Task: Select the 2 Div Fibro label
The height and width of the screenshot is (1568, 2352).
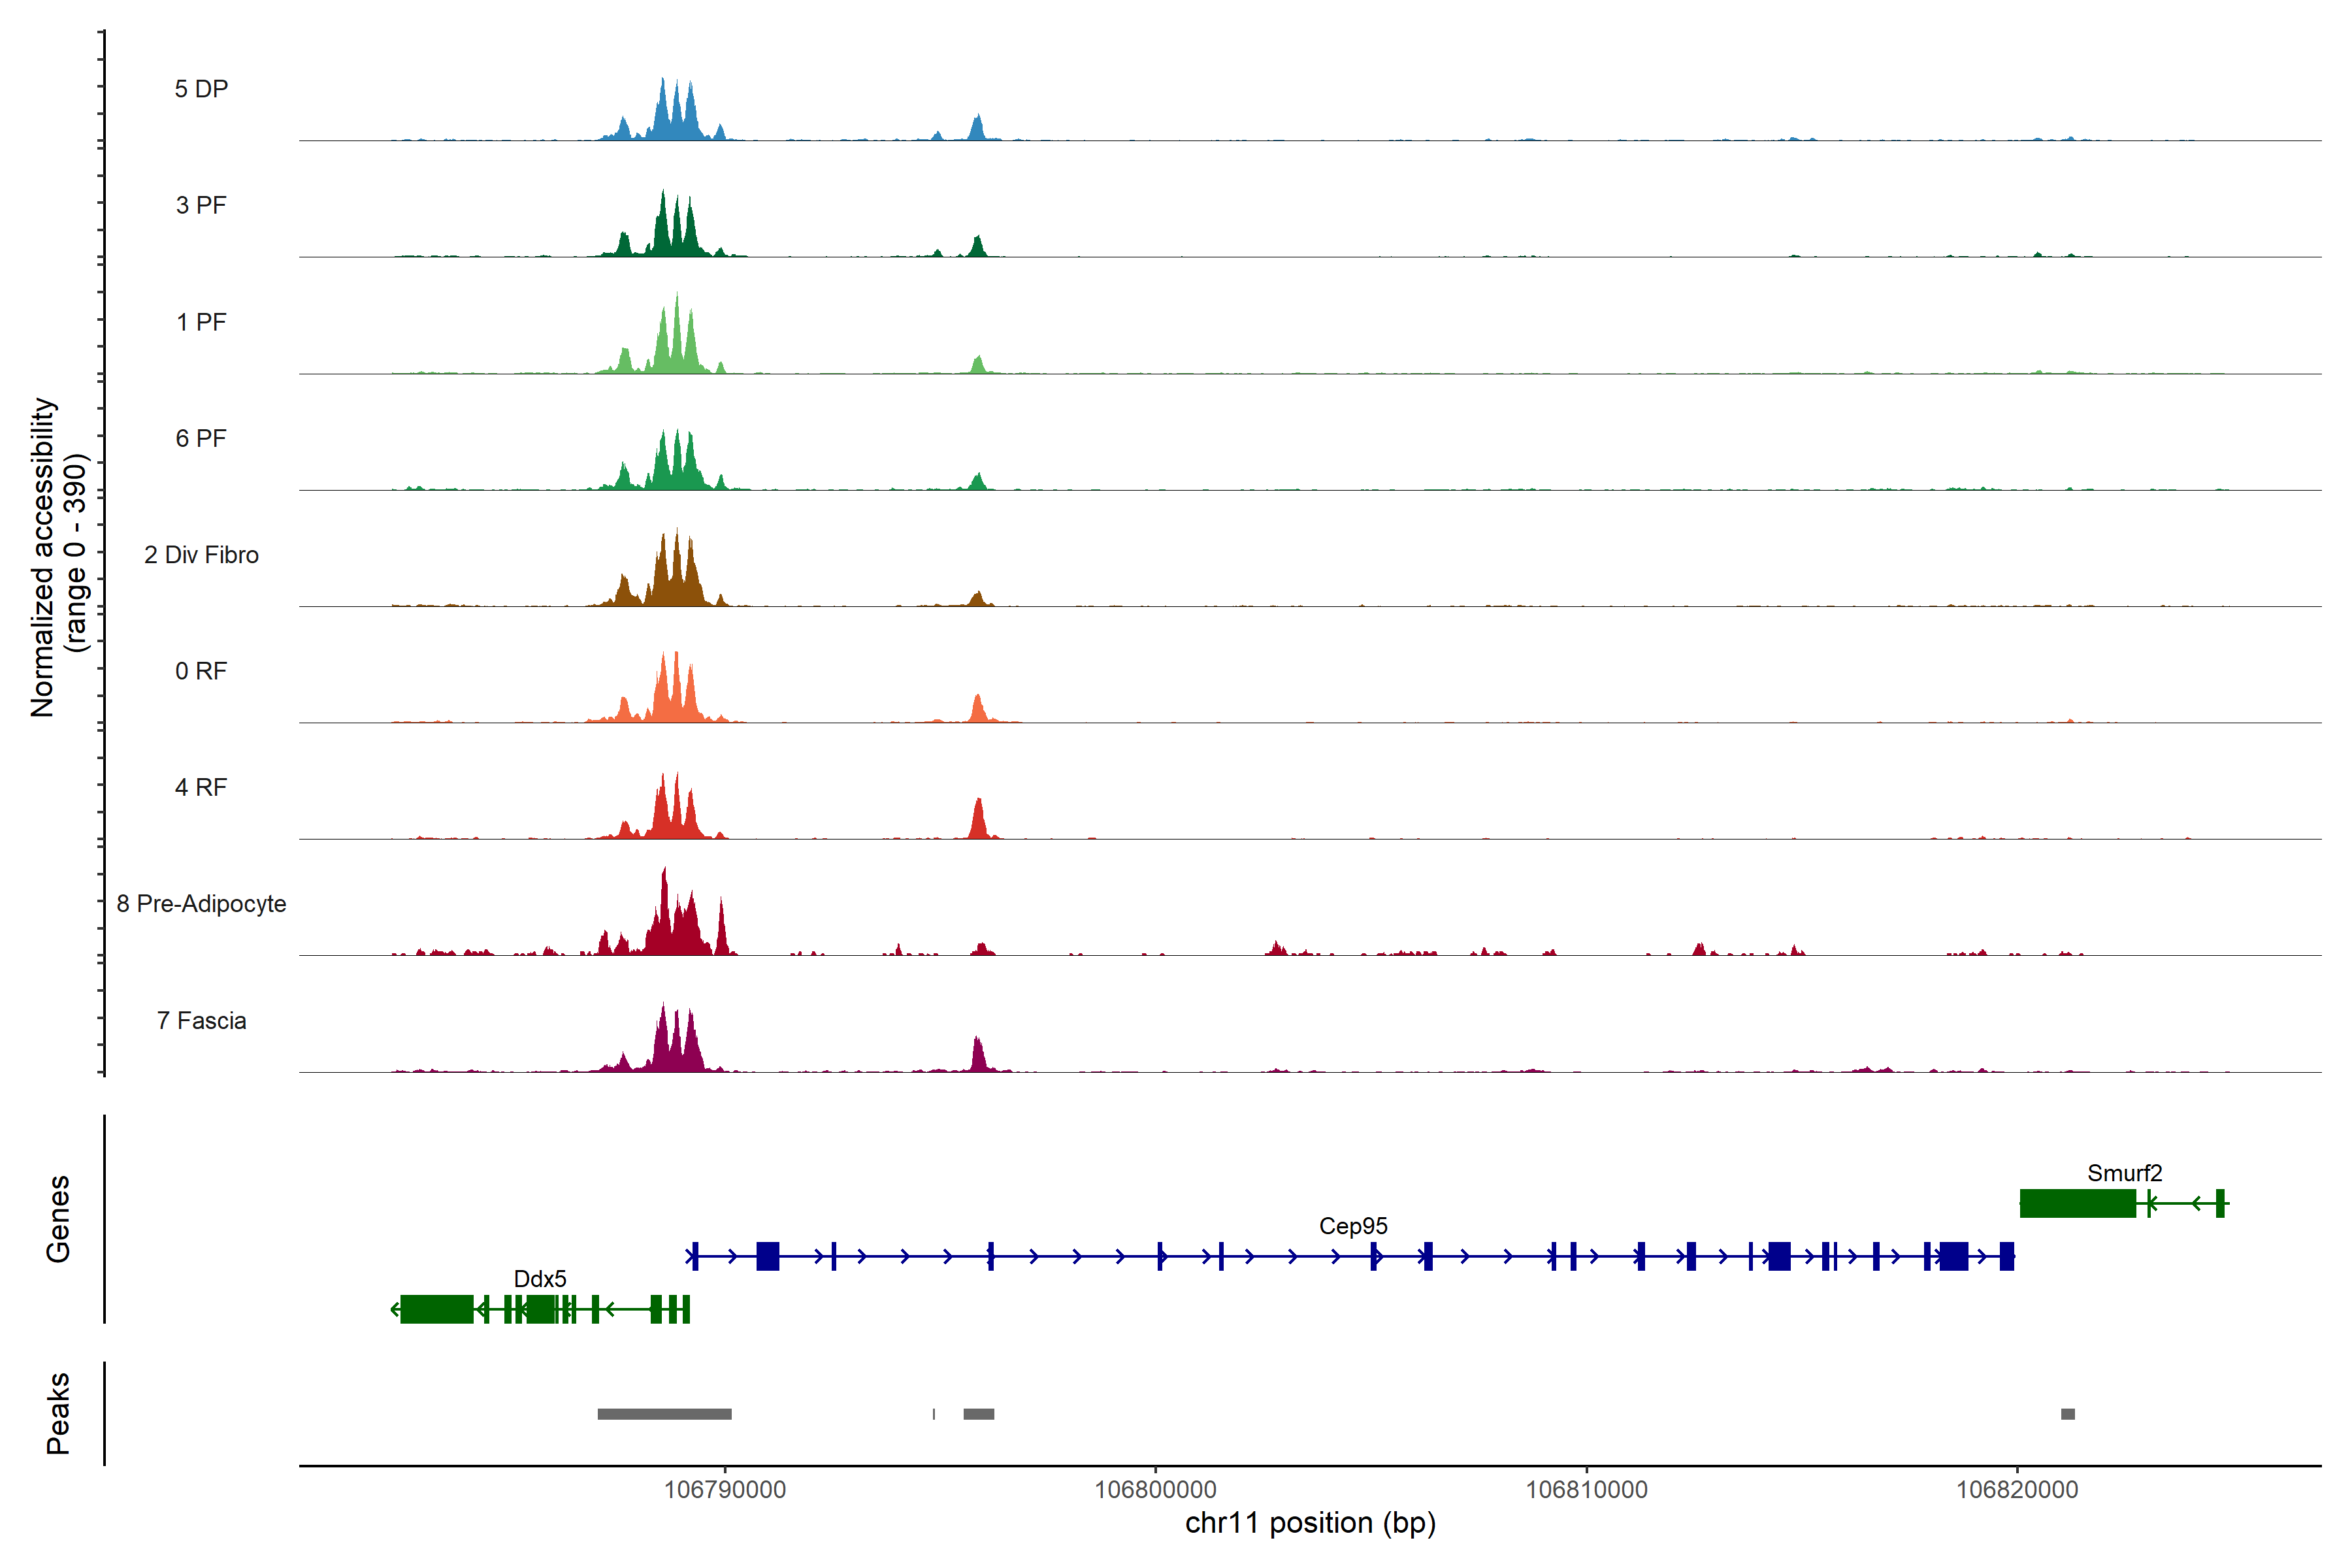Action: 201,555
